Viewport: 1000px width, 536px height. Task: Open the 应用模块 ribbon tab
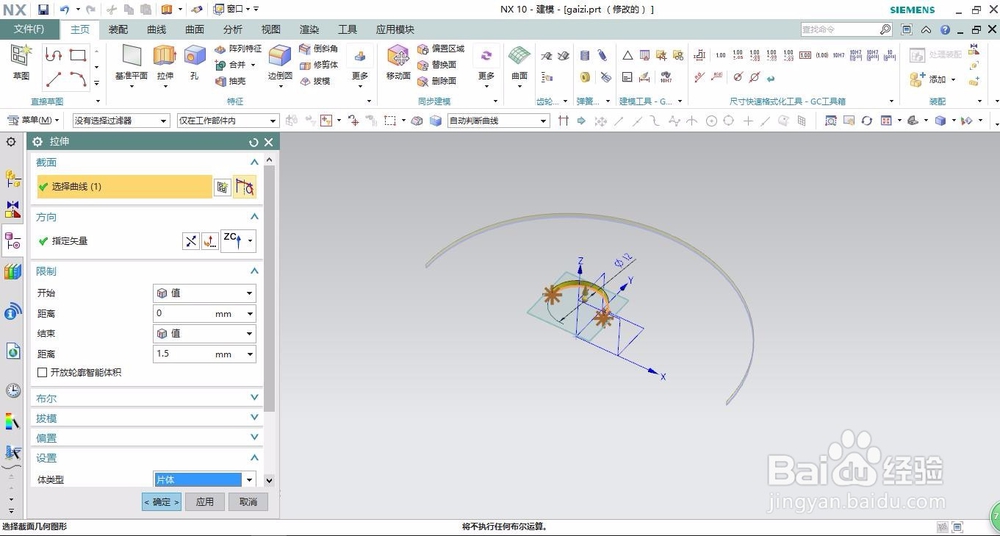(x=395, y=29)
